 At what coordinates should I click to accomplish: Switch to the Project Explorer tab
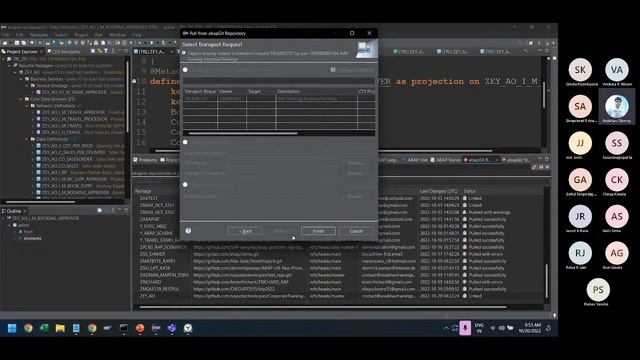coord(22,51)
